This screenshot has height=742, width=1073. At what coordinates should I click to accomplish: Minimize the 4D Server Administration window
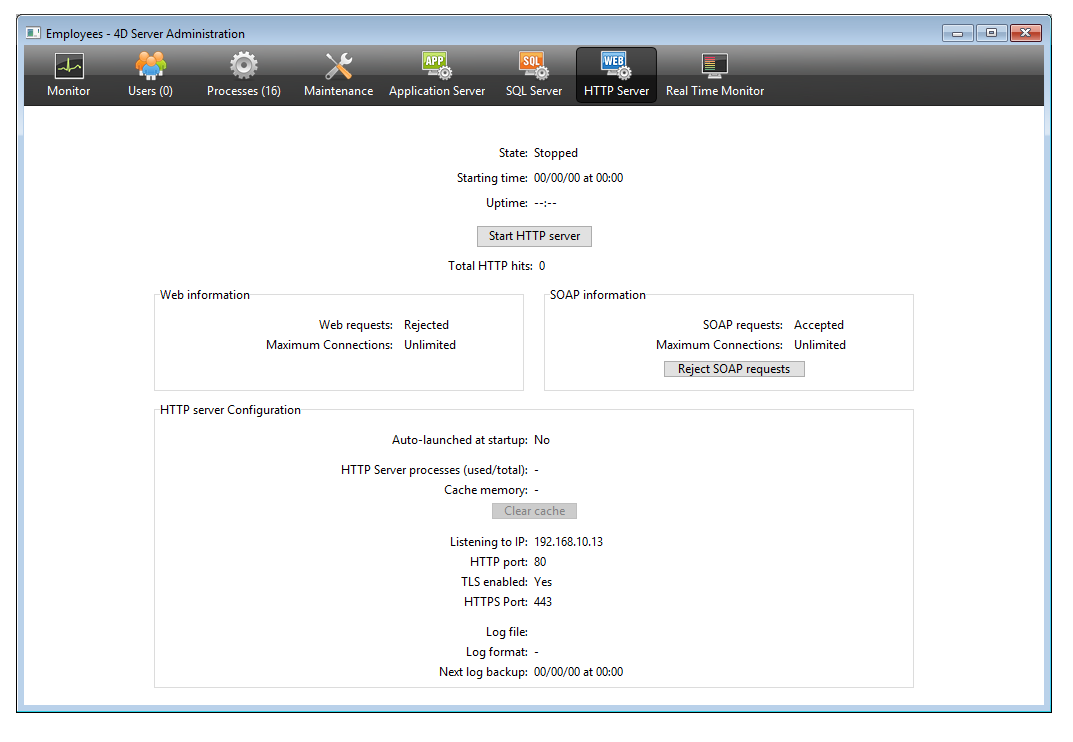(x=957, y=33)
